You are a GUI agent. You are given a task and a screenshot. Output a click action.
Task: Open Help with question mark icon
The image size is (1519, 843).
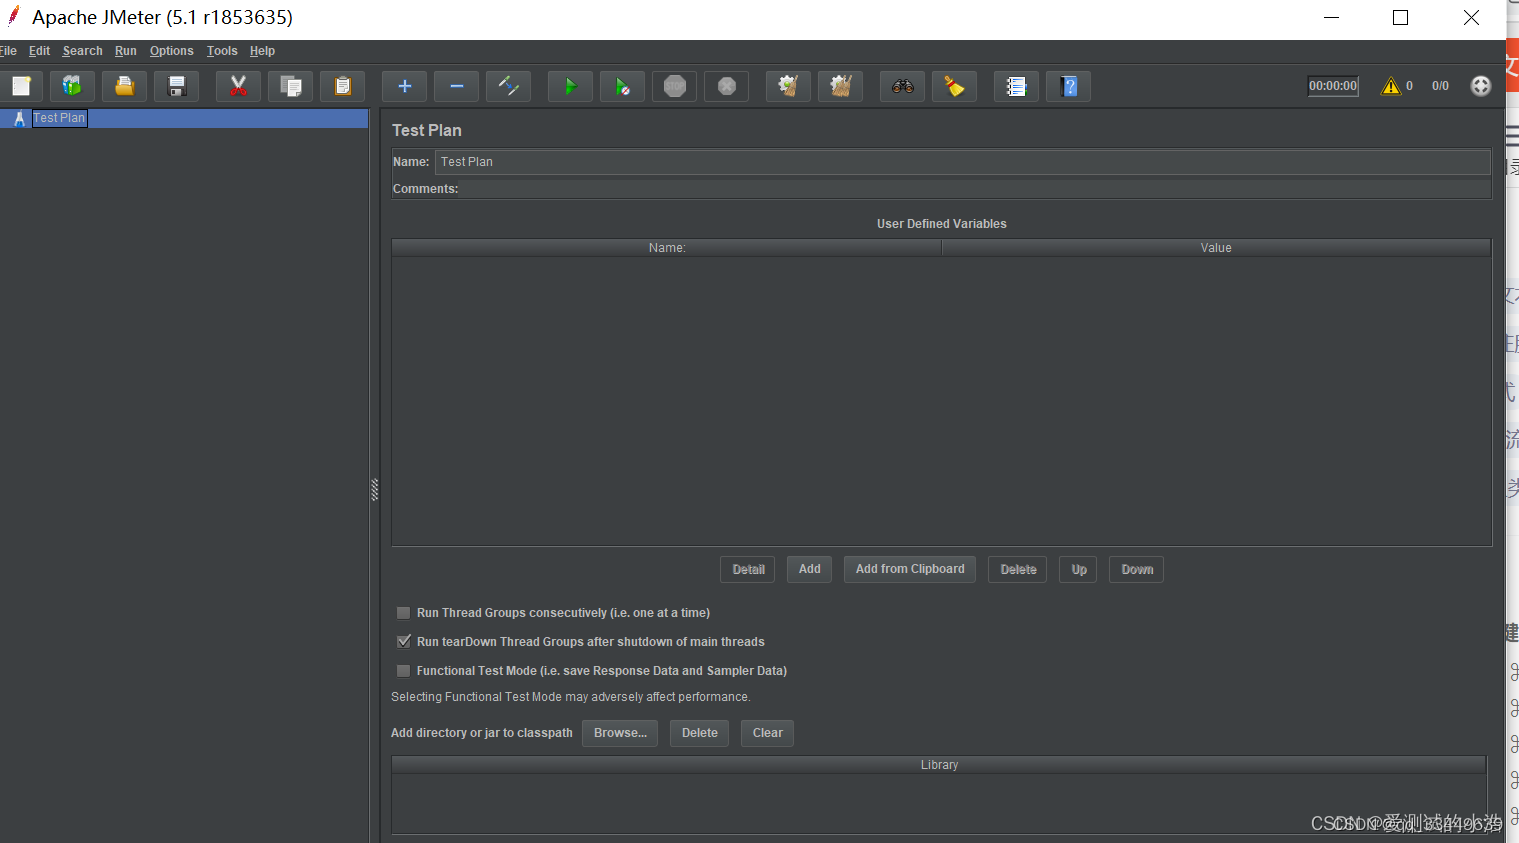1068,86
